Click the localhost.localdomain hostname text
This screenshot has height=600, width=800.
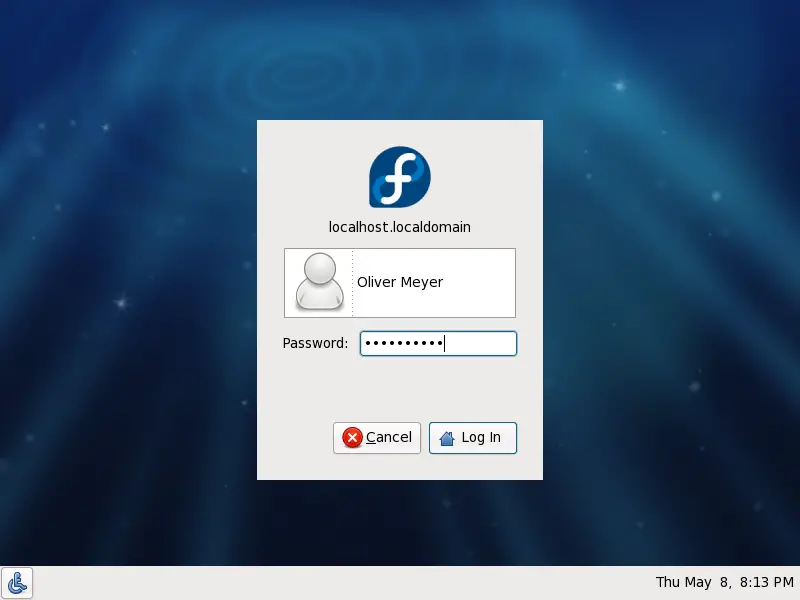(399, 227)
